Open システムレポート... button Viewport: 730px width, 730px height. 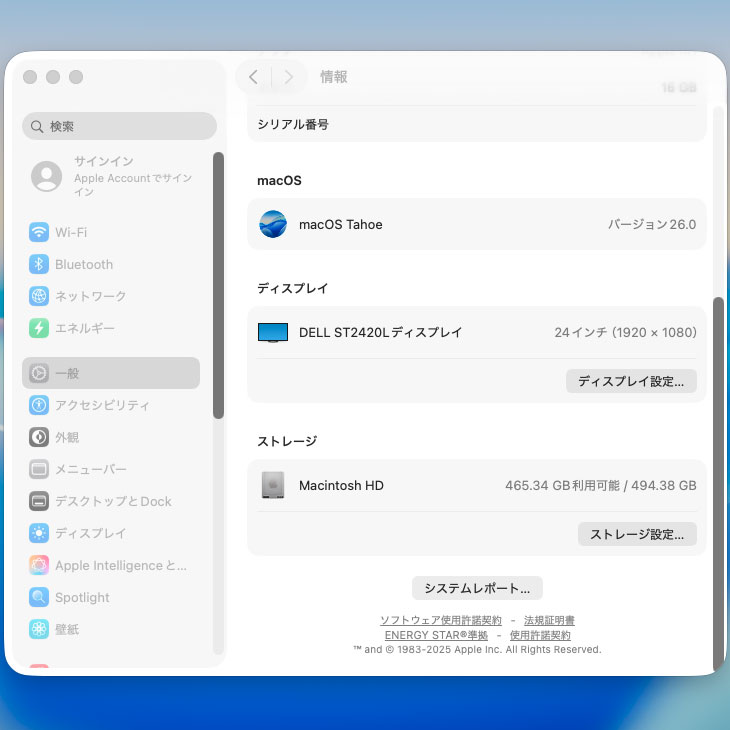[x=477, y=588]
